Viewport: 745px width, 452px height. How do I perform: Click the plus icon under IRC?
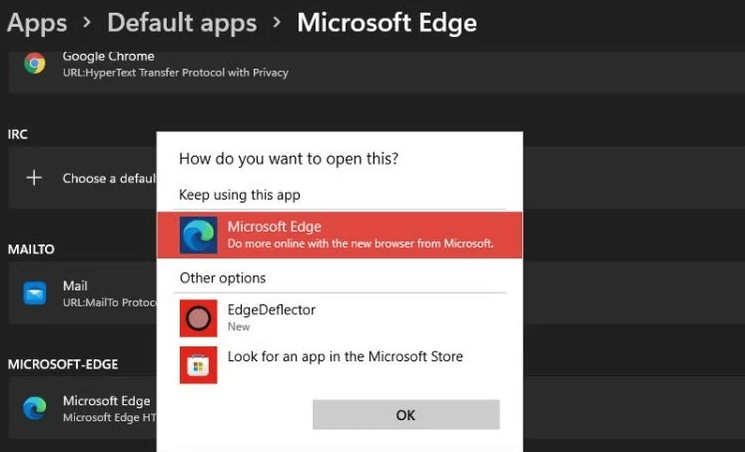point(34,178)
